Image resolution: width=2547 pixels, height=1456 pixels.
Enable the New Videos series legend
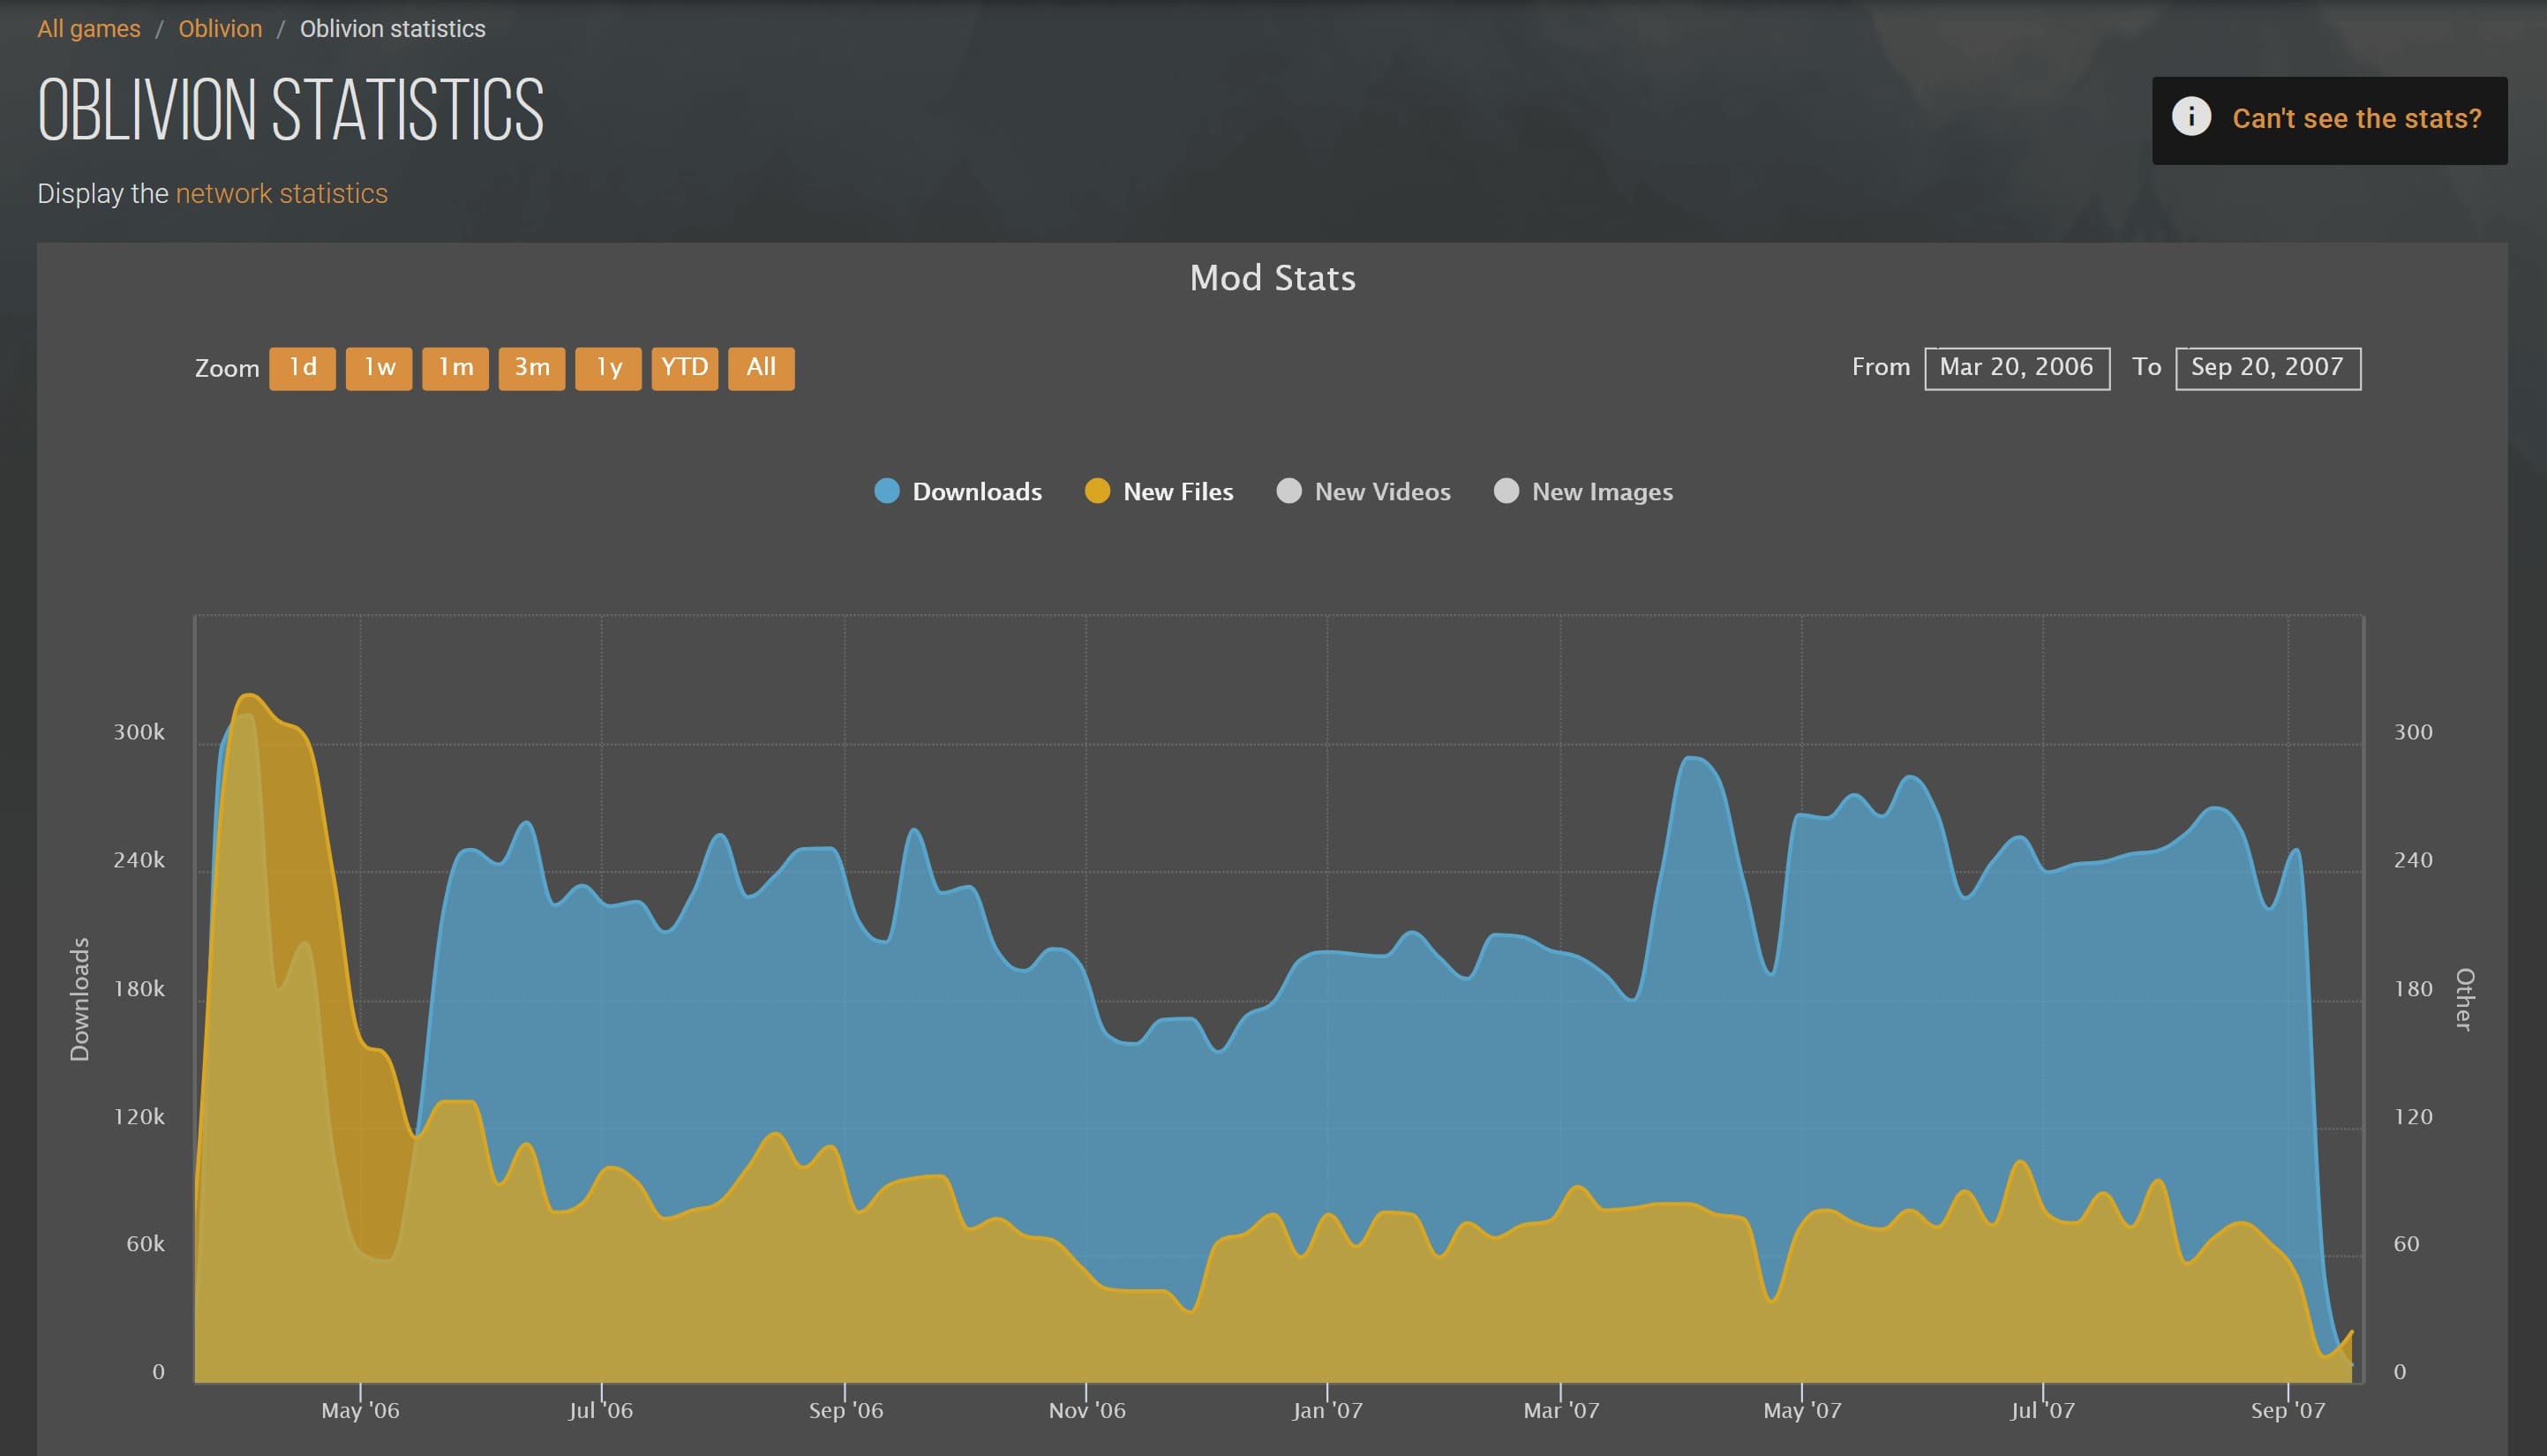tap(1381, 492)
